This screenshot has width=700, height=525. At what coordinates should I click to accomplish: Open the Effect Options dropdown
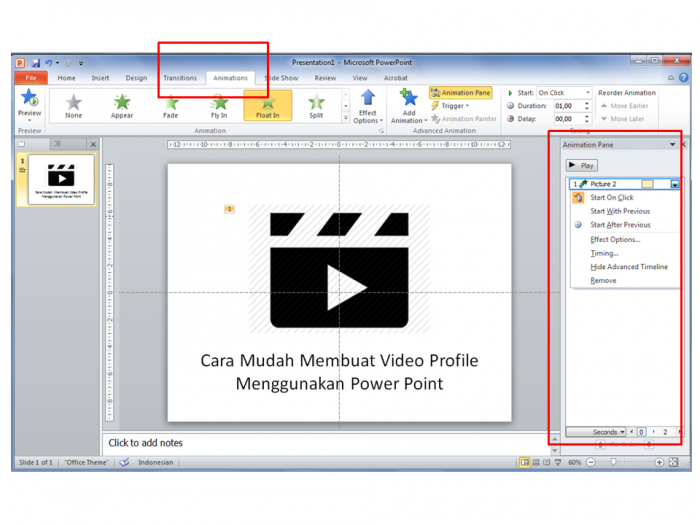coord(367,104)
